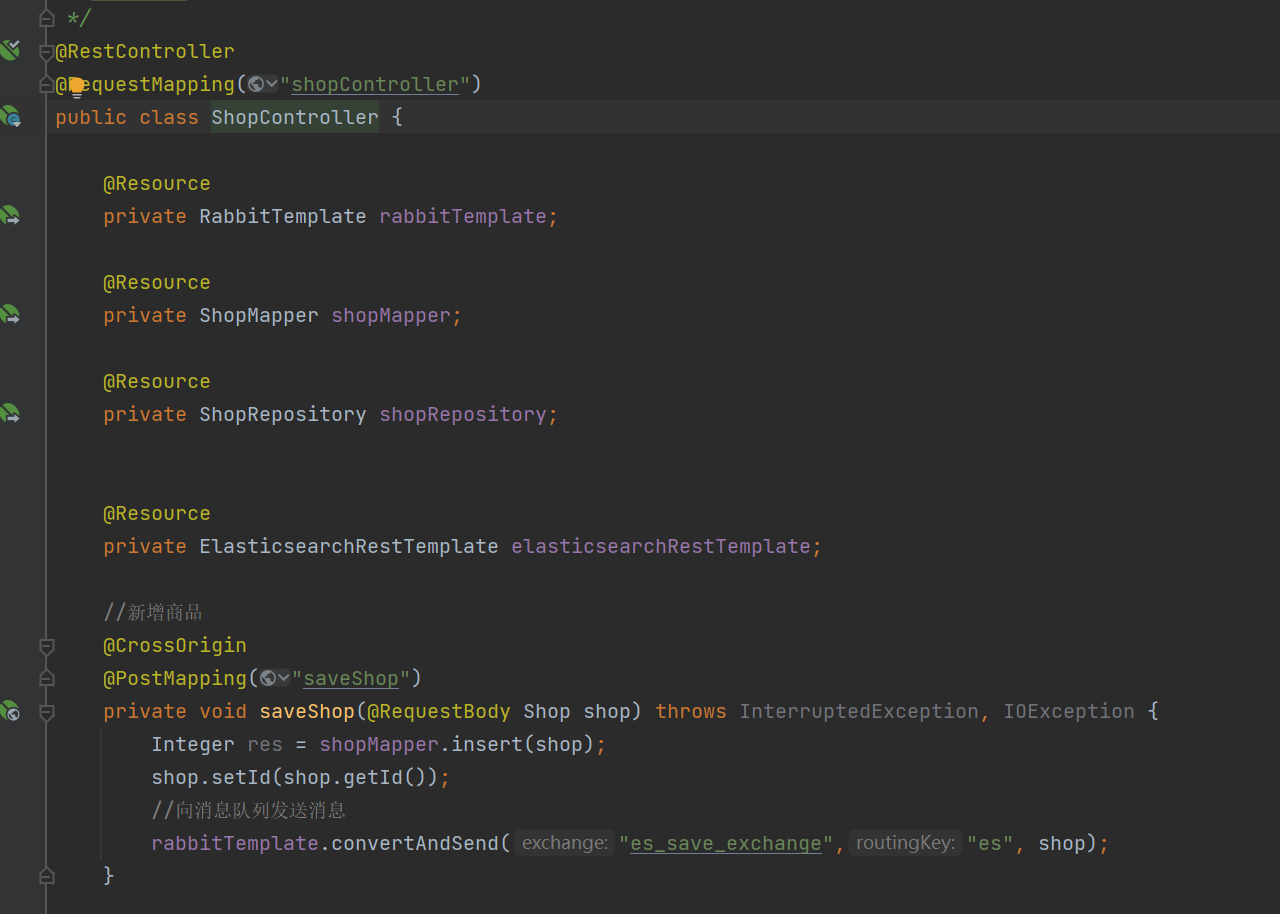Click the request mapping gutter icon on the saveShop method line
The width and height of the screenshot is (1280, 914).
(10, 711)
